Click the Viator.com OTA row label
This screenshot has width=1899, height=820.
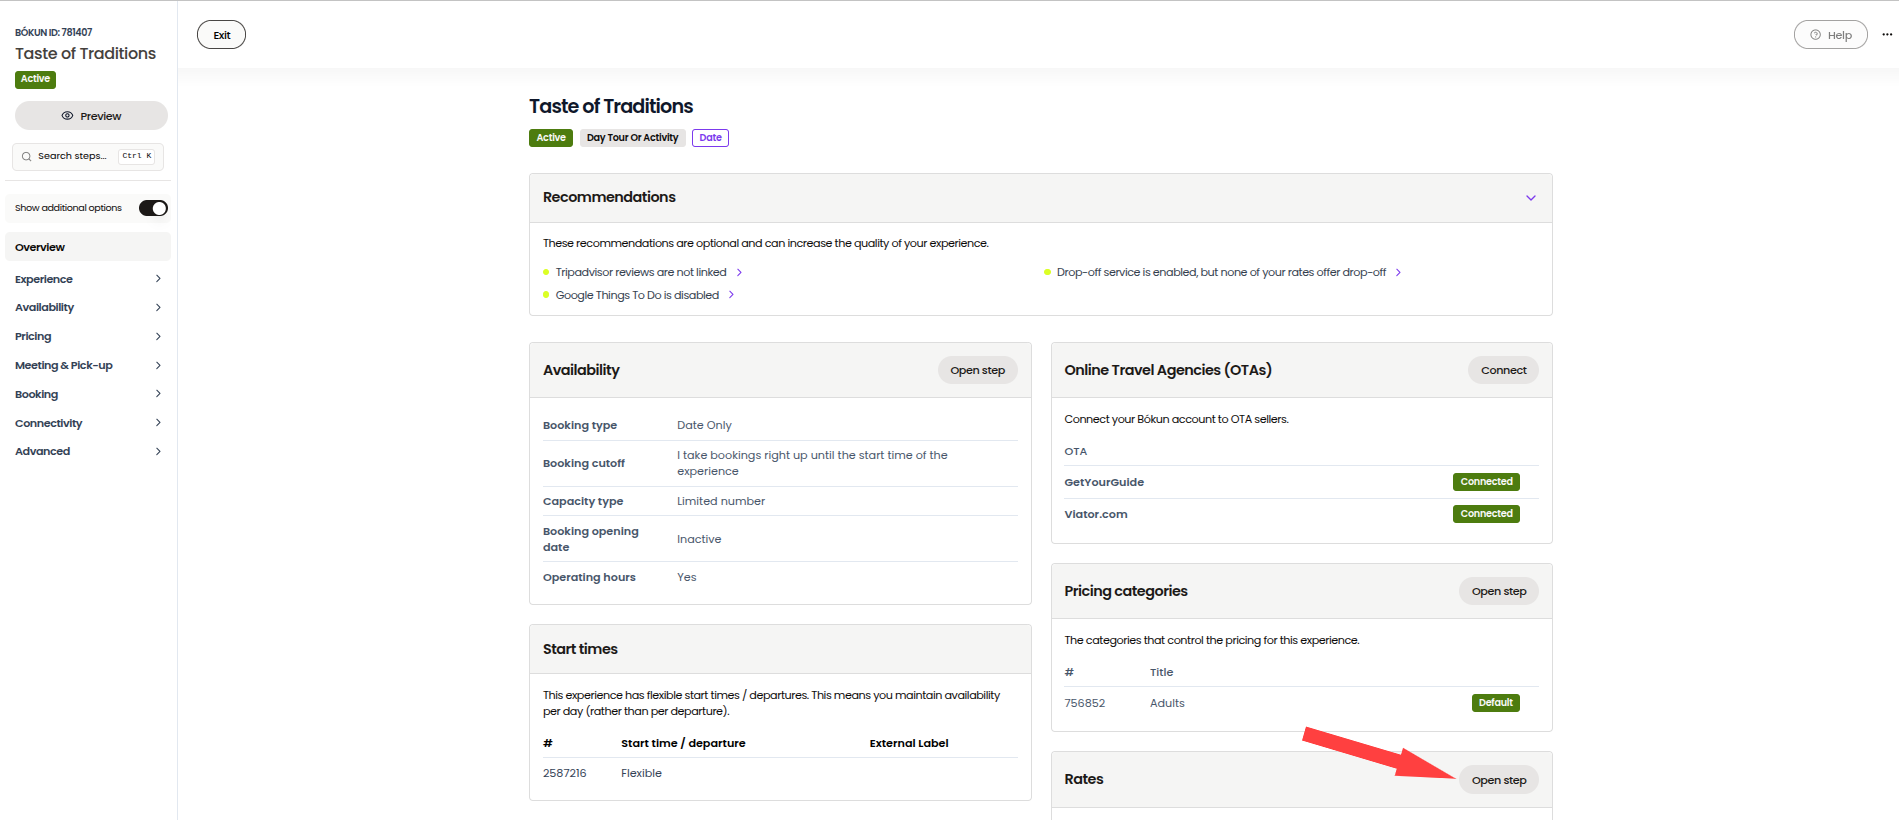1095,514
